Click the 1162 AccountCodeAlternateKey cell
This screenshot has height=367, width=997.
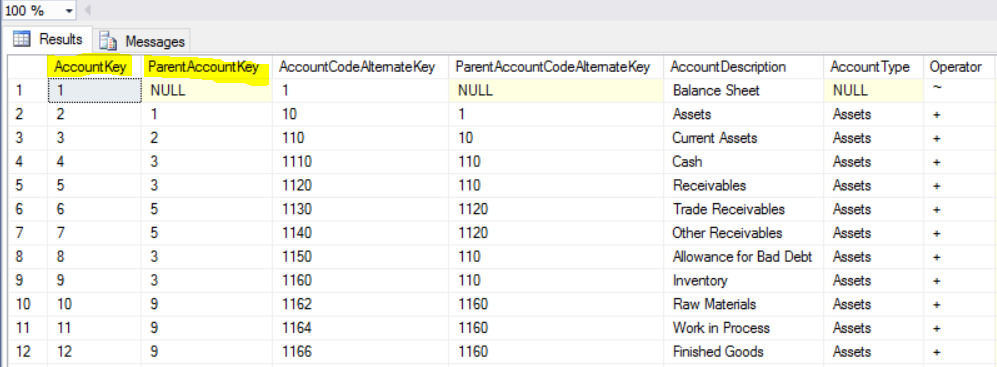[361, 304]
